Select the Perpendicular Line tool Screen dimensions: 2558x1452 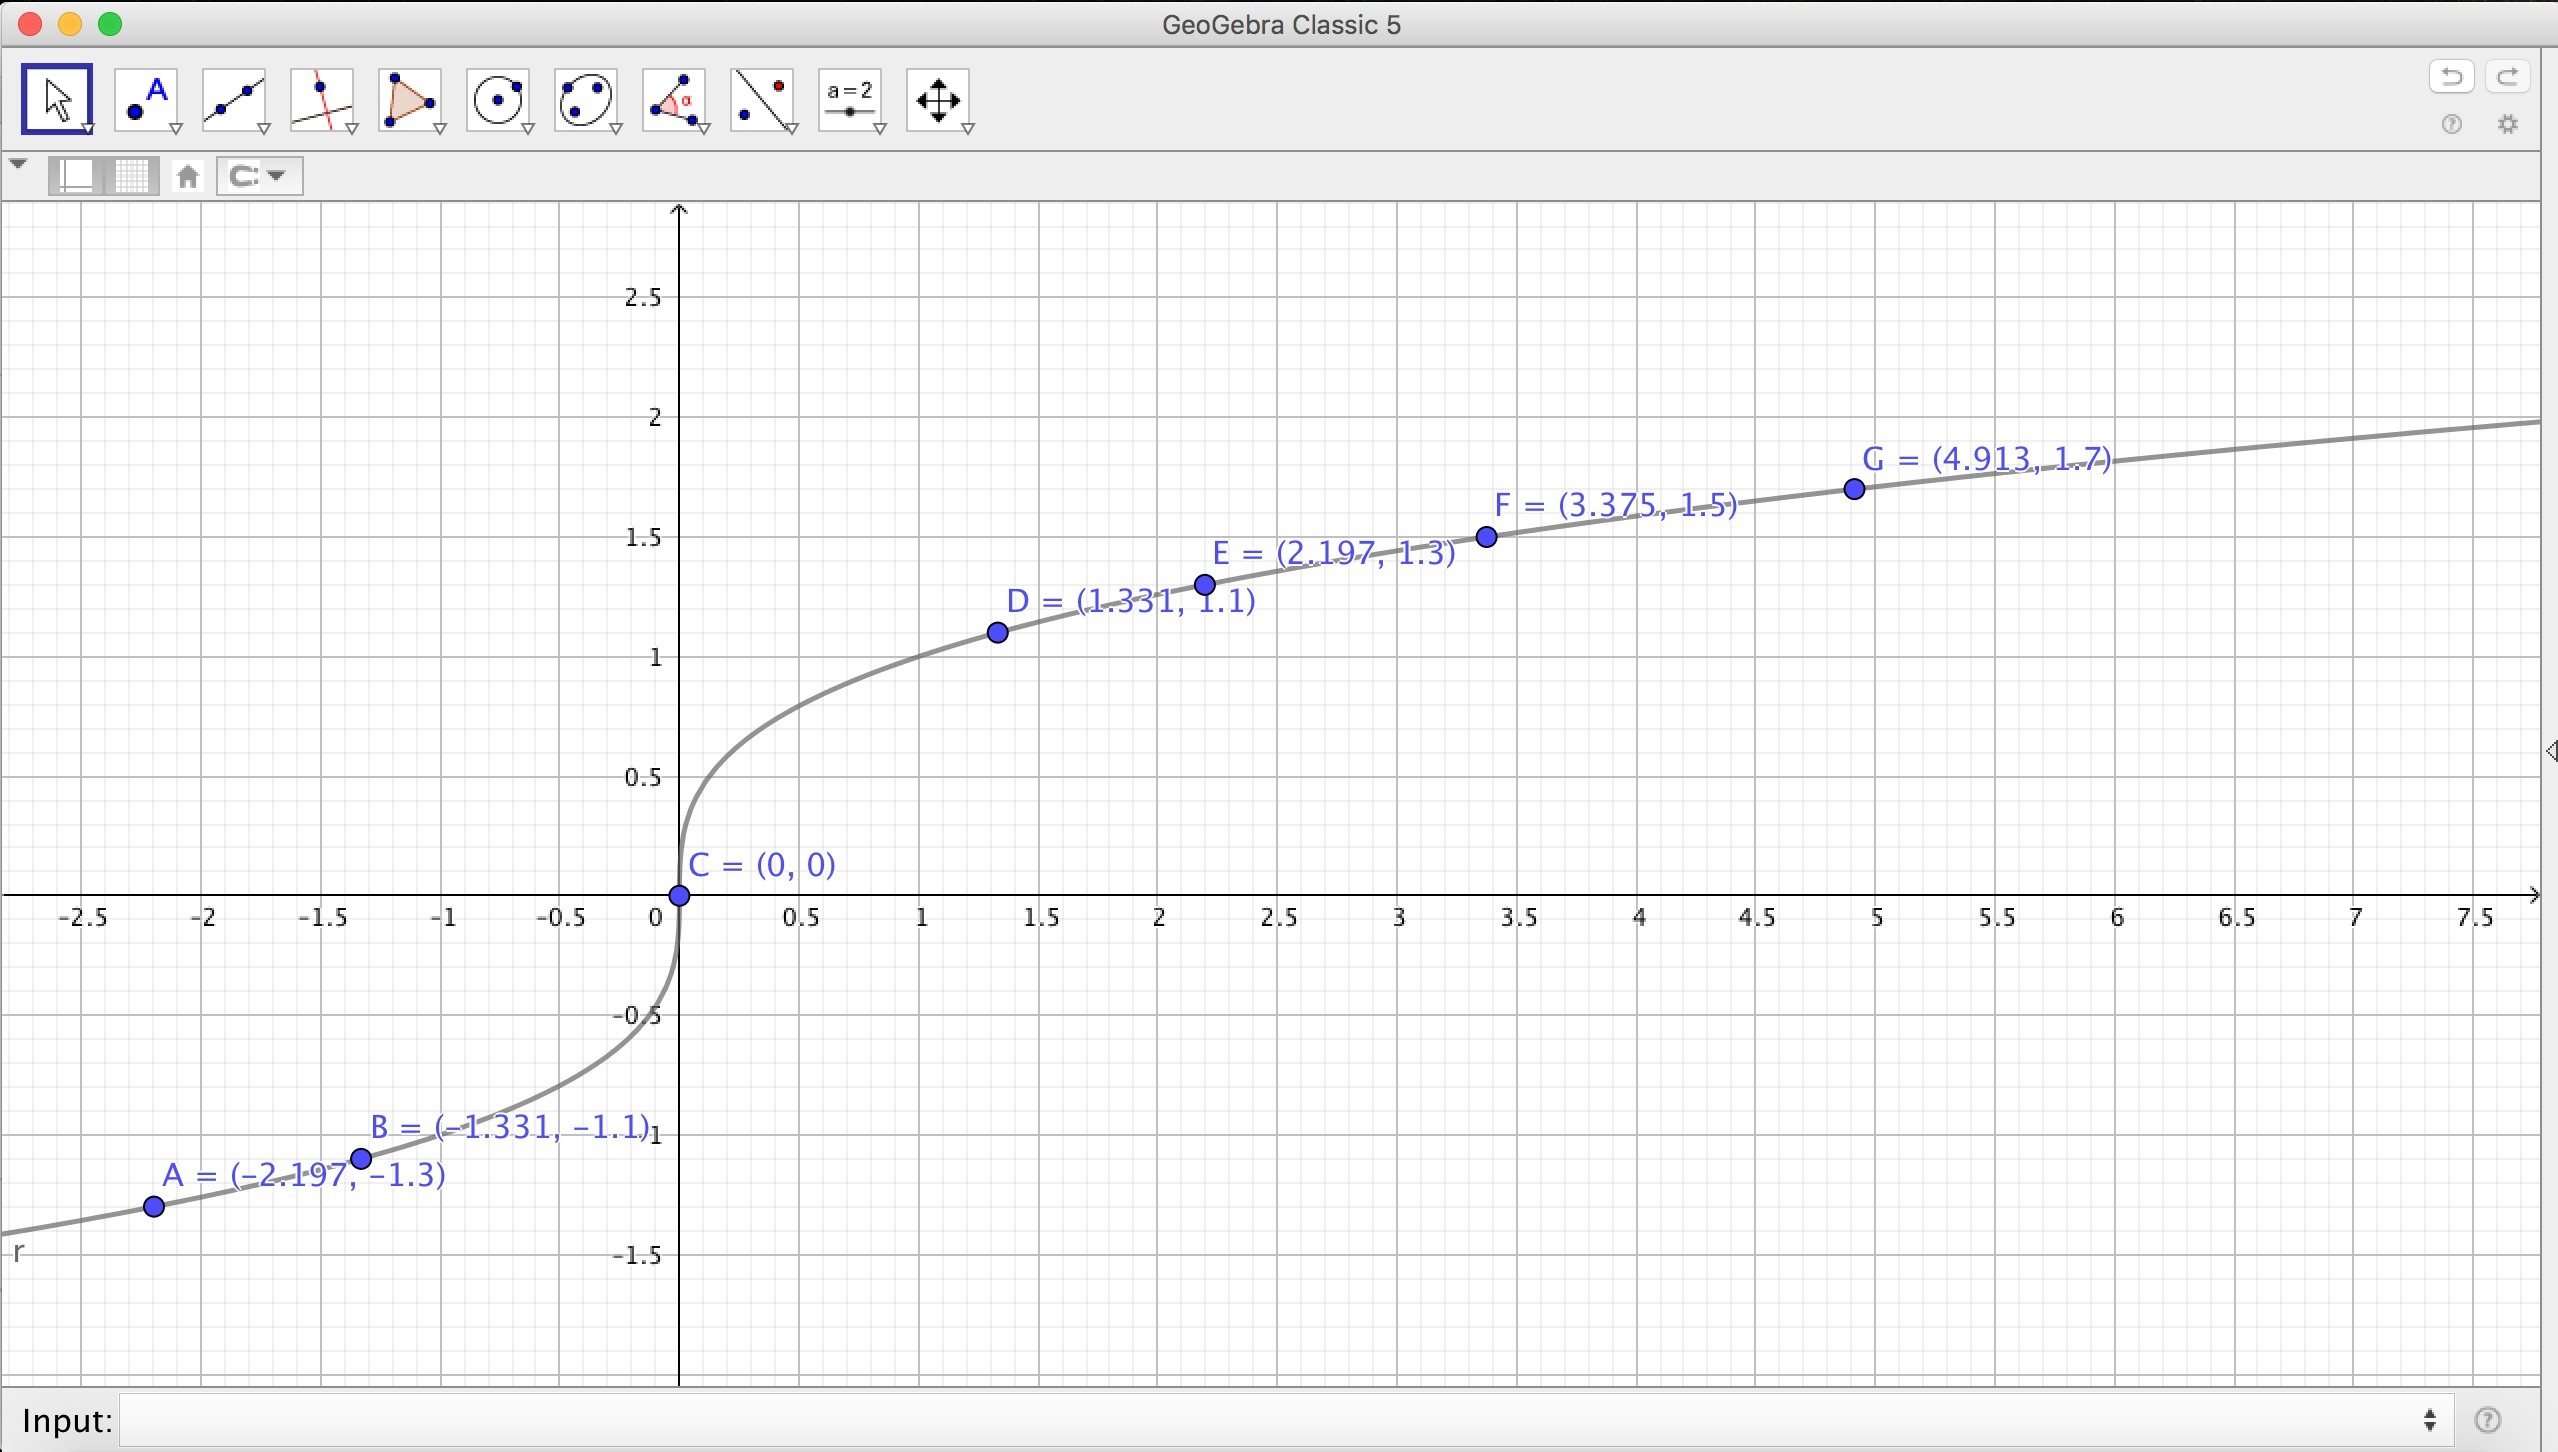[x=322, y=99]
